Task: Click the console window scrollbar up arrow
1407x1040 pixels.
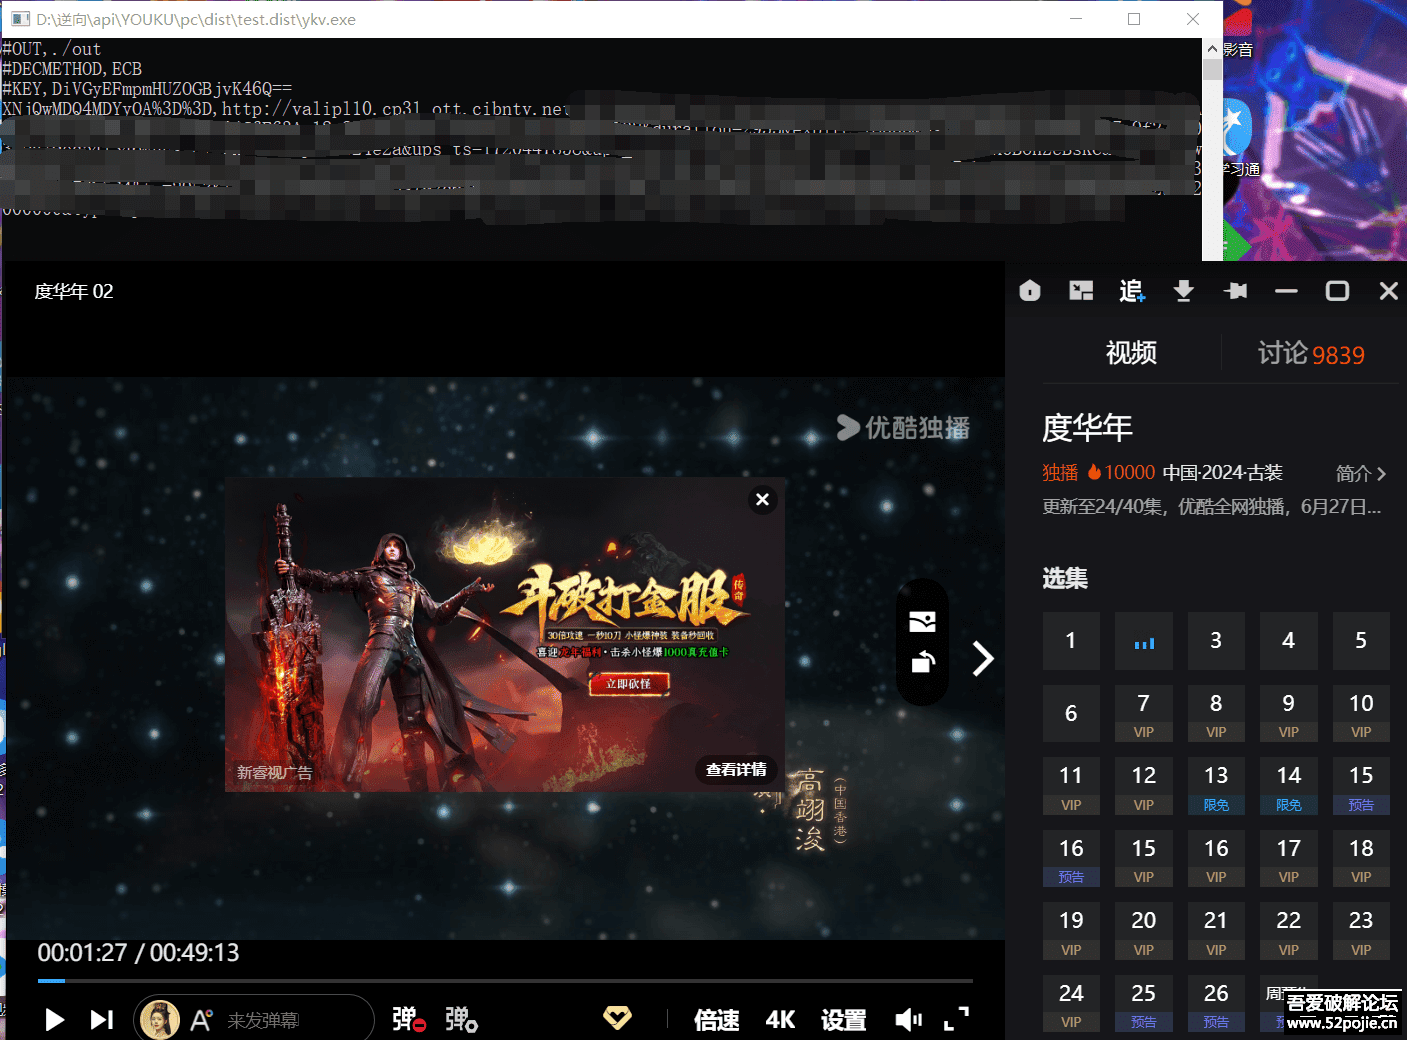Action: click(1212, 48)
